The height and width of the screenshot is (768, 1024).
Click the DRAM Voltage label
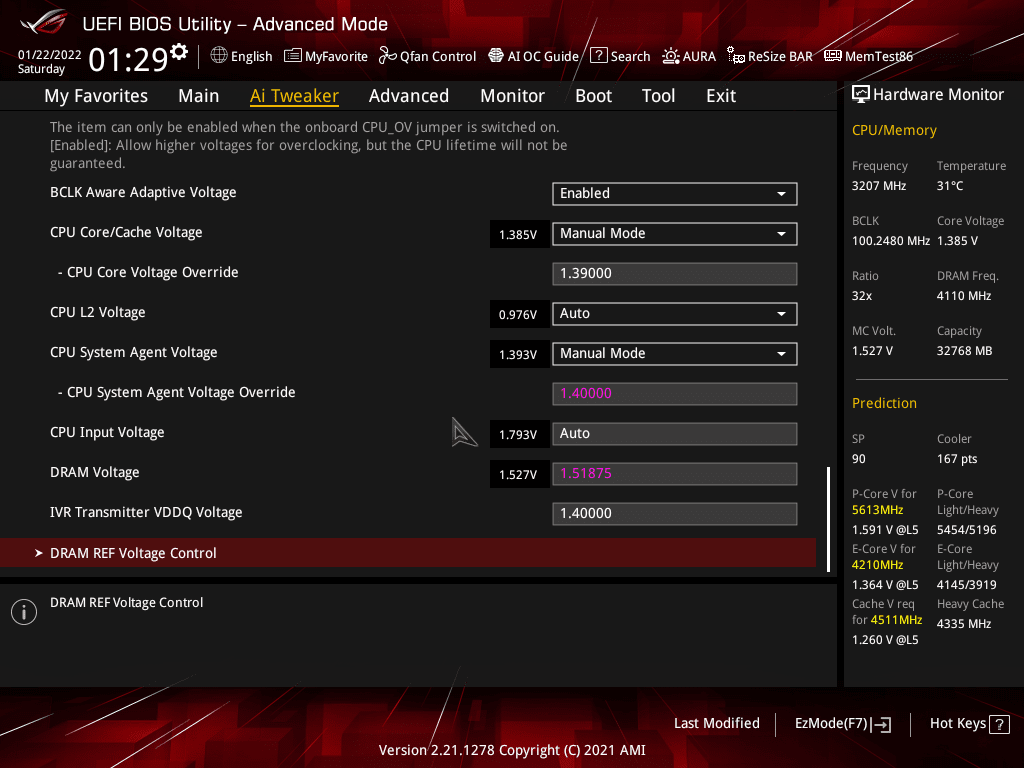95,472
